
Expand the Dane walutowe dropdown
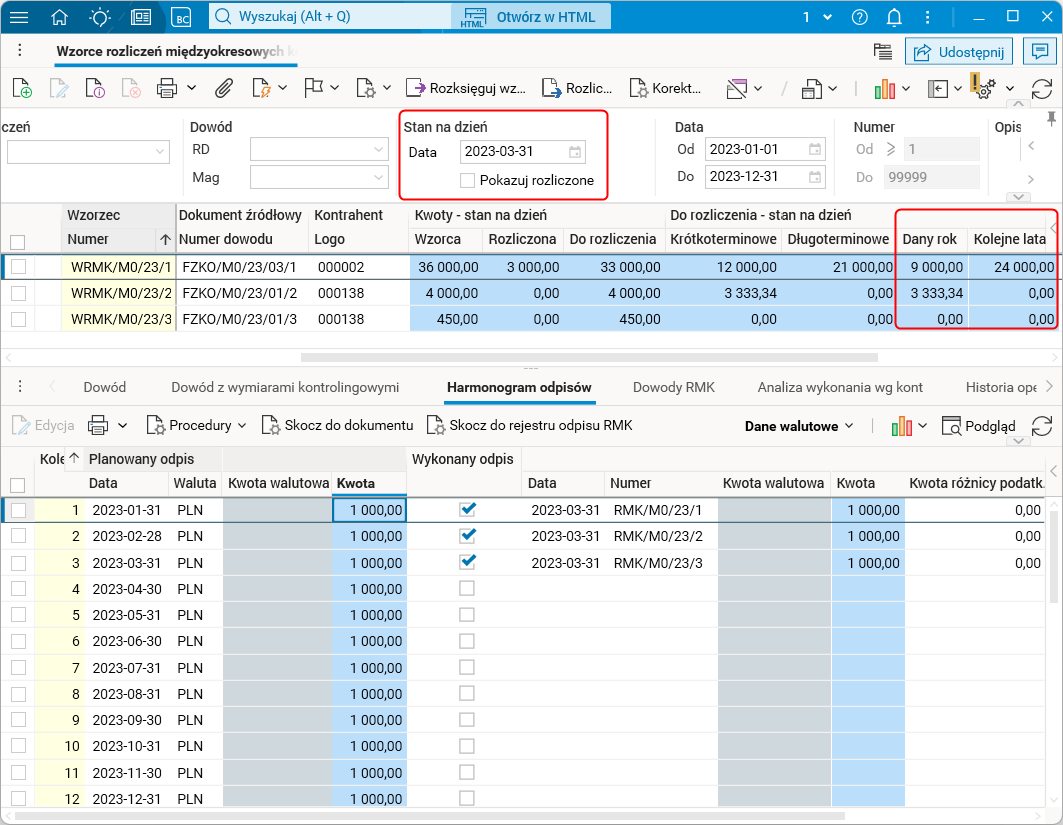tap(799, 426)
